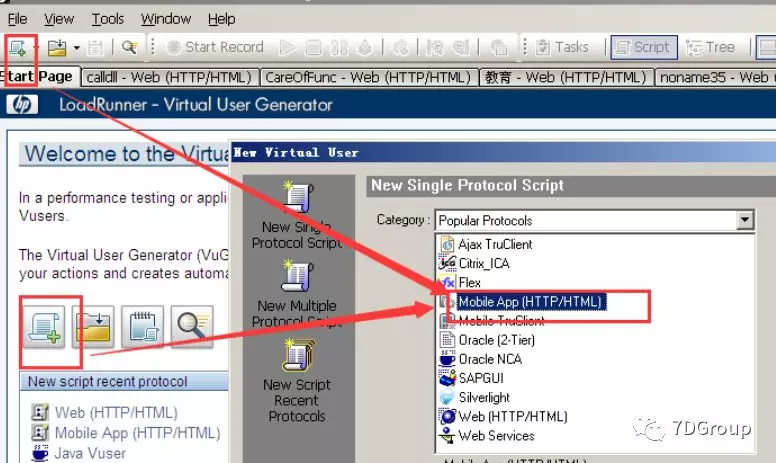Viewport: 776px width, 463px height.
Task: Click the Citrix_ICA protocol icon
Action: coord(447,264)
